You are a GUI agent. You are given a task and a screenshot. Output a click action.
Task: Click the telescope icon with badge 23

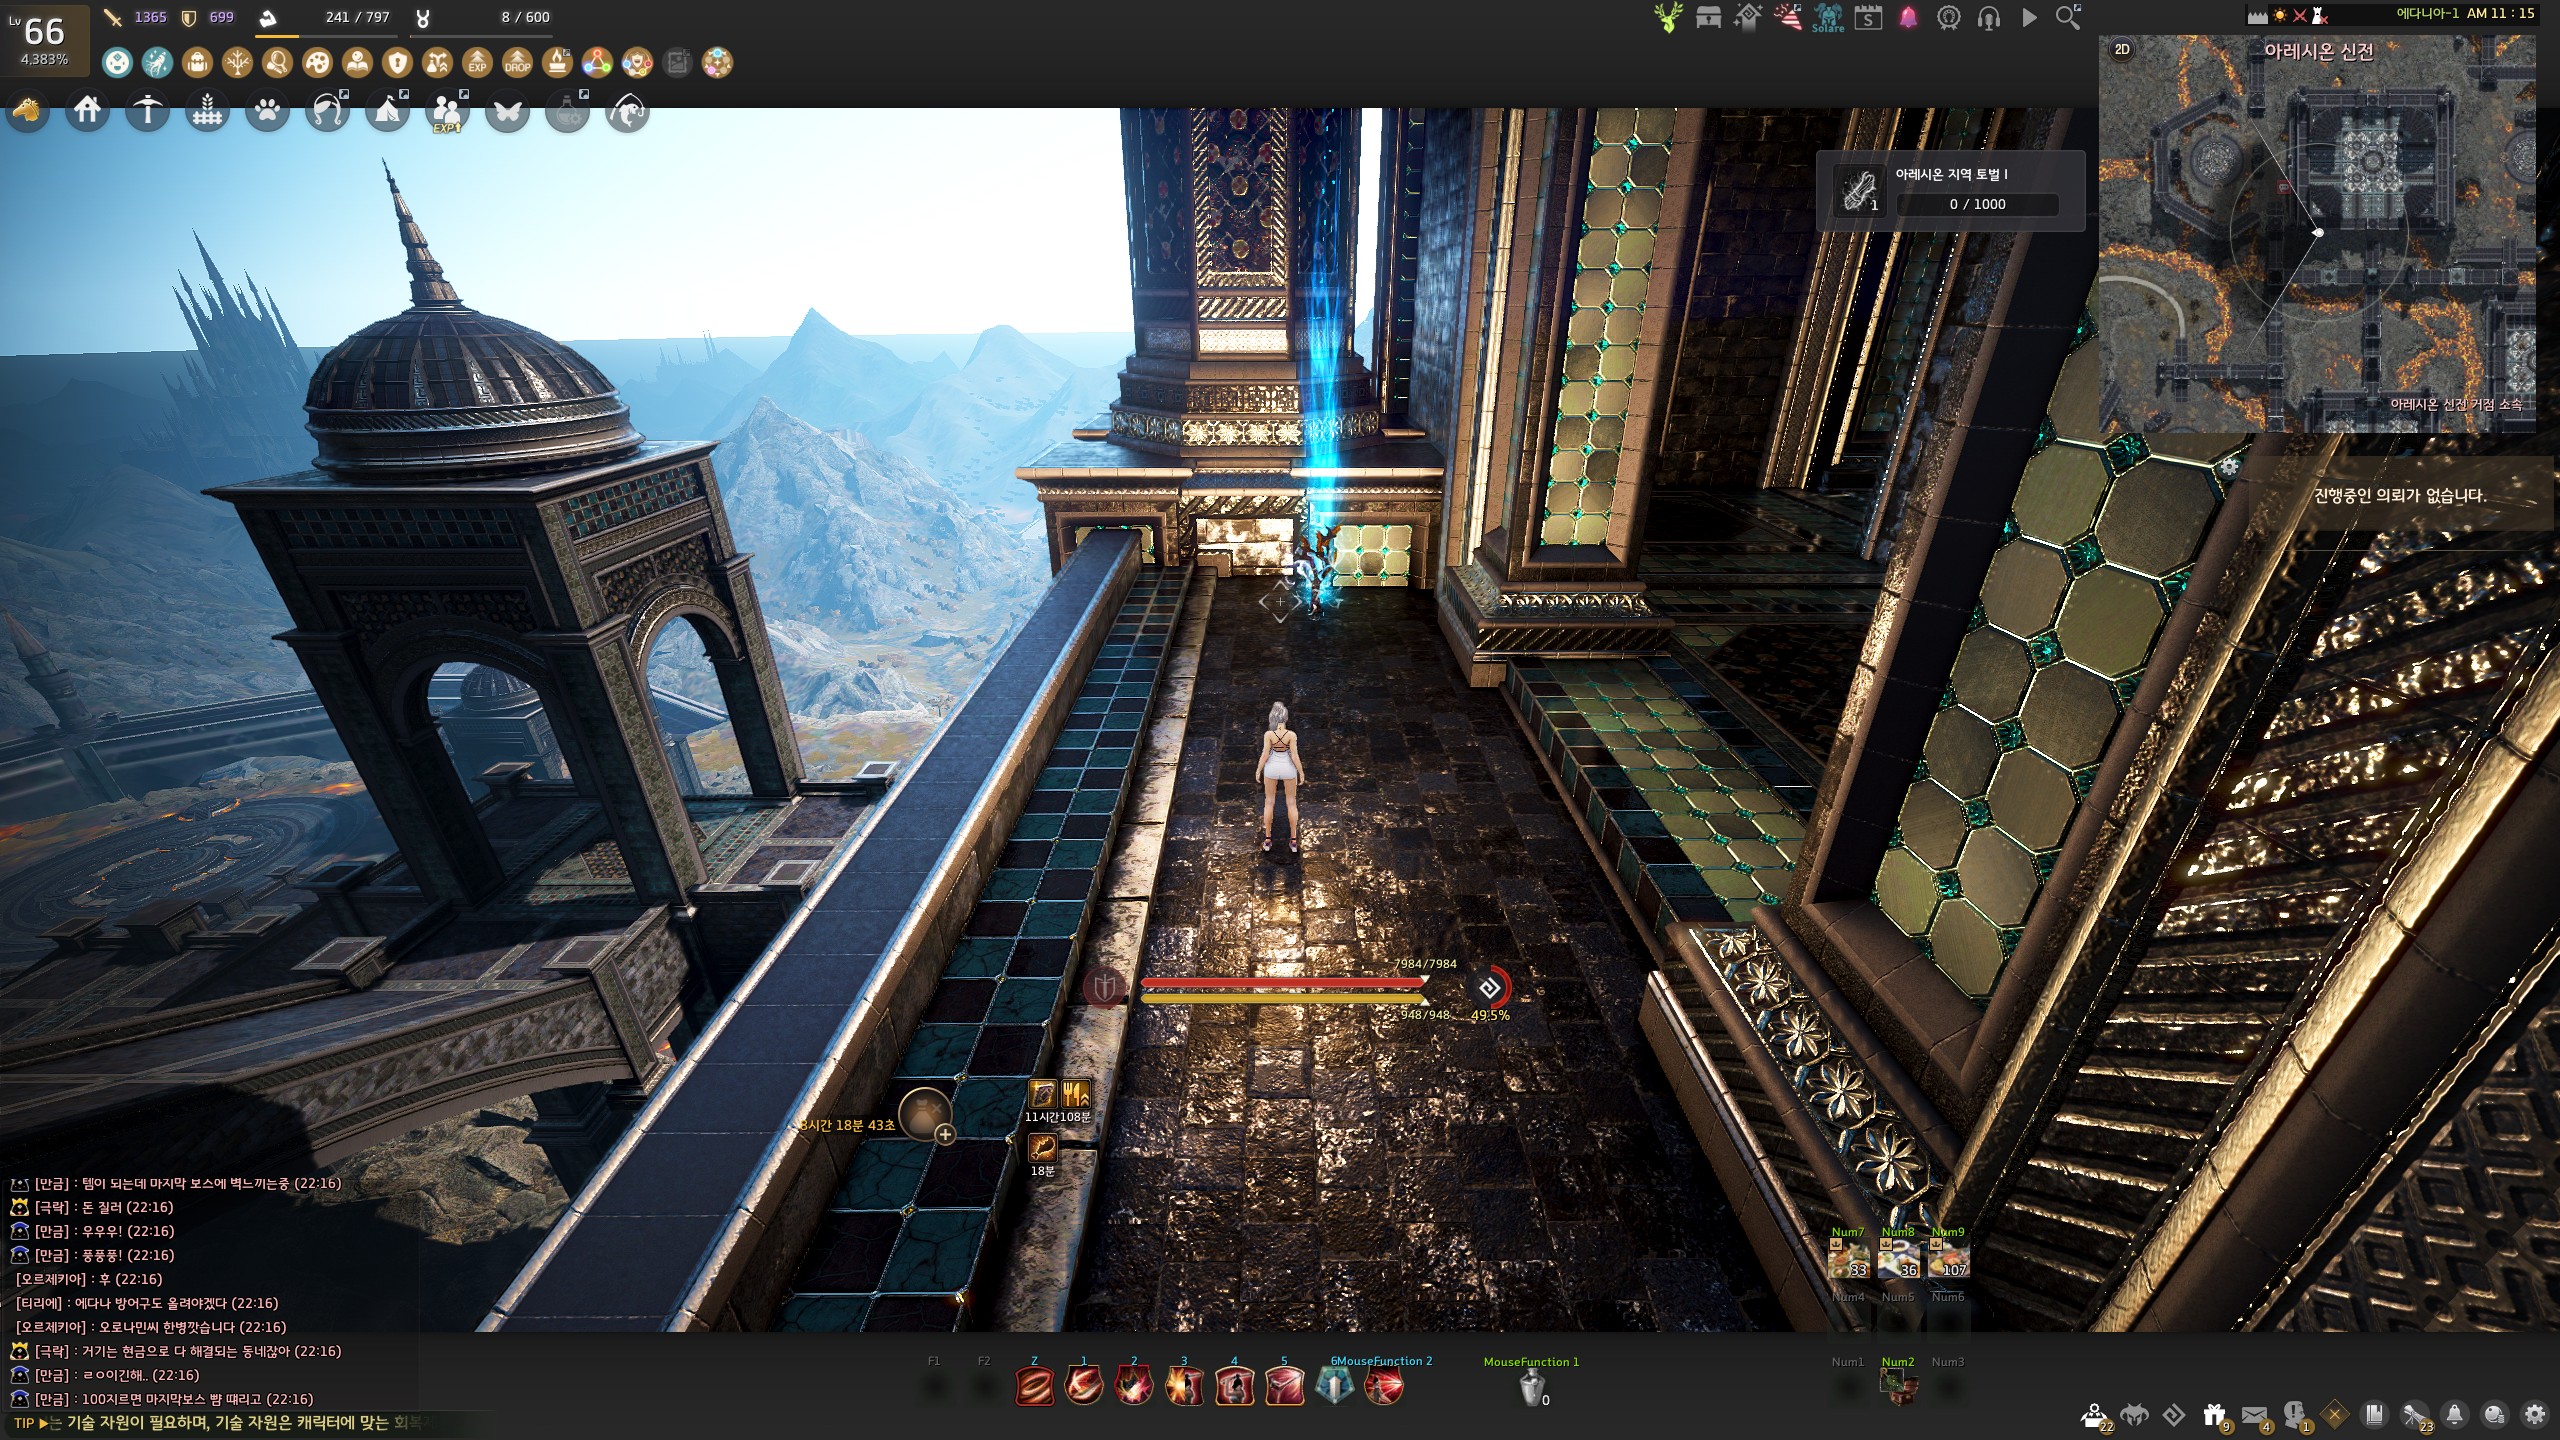[2415, 1415]
